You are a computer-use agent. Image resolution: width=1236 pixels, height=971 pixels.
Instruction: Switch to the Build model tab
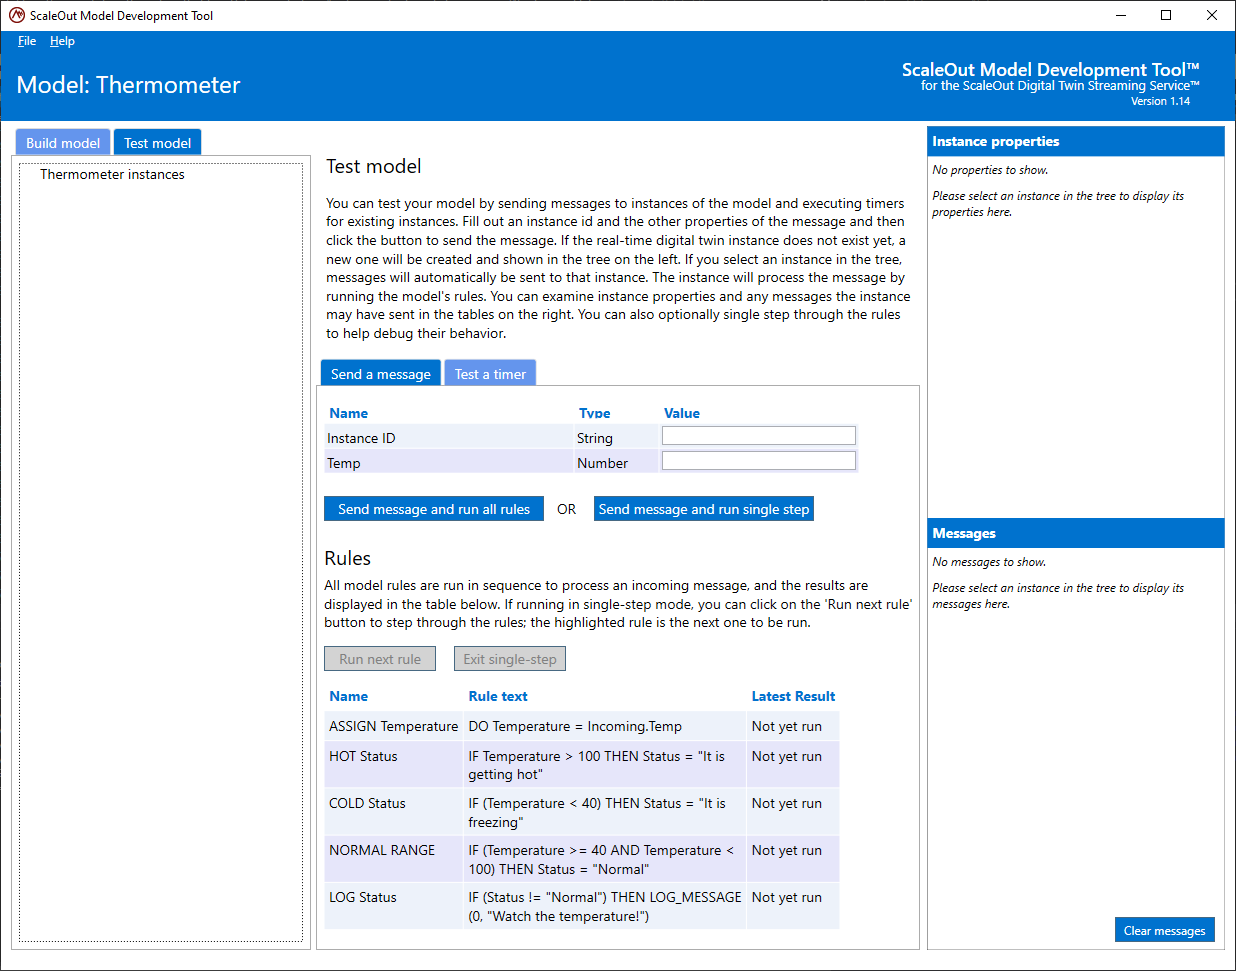coord(63,143)
